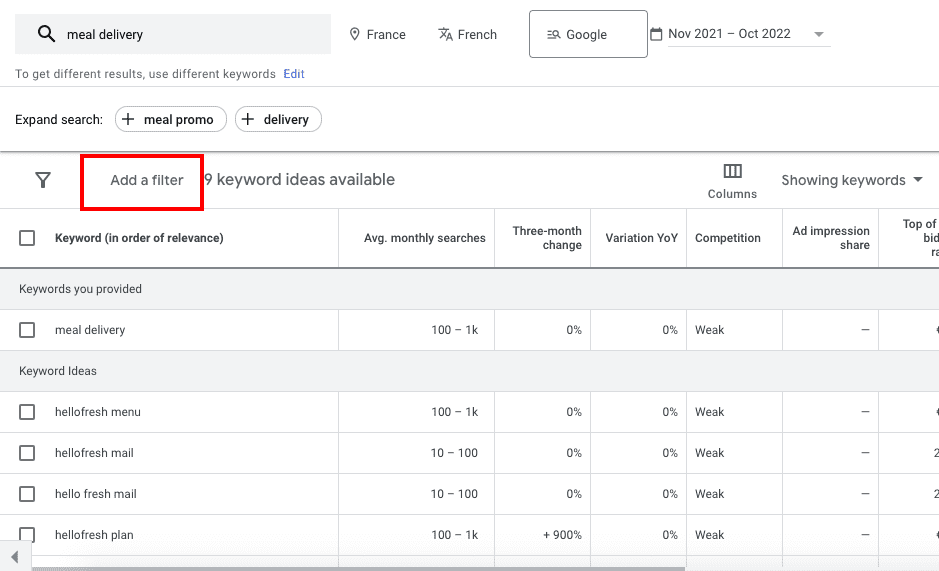Check the hellofresh plan row

27,534
